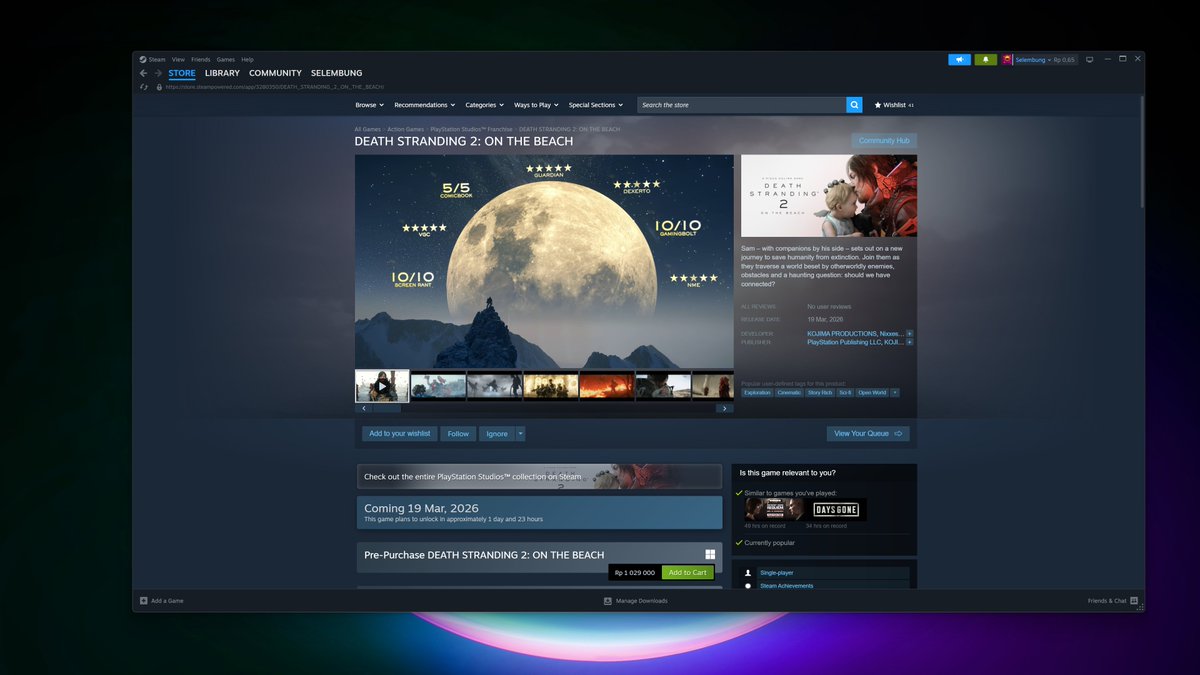Click the Follow button
Screen dimensions: 1200x675
coord(458,434)
